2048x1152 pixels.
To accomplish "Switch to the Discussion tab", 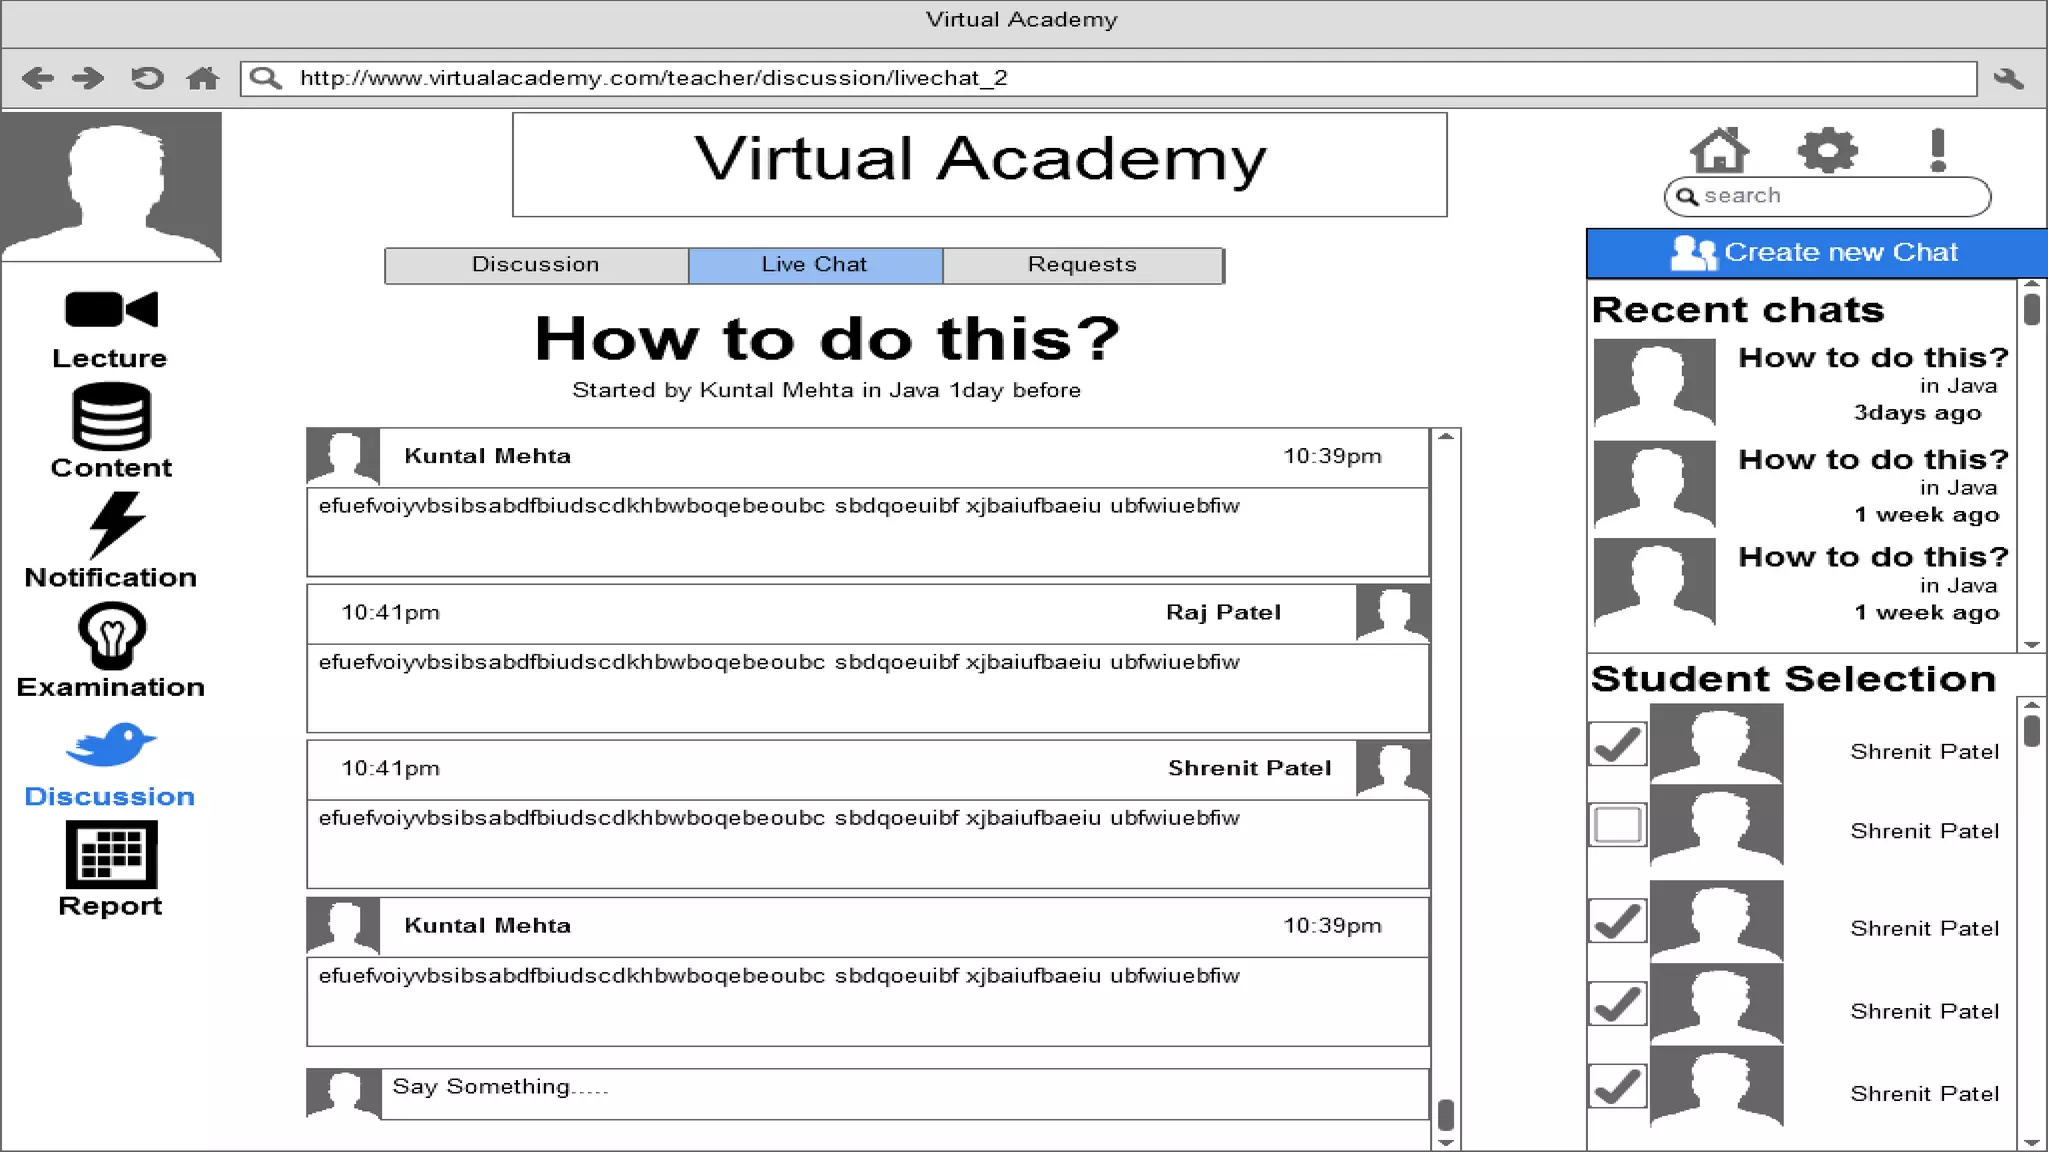I will [x=536, y=265].
